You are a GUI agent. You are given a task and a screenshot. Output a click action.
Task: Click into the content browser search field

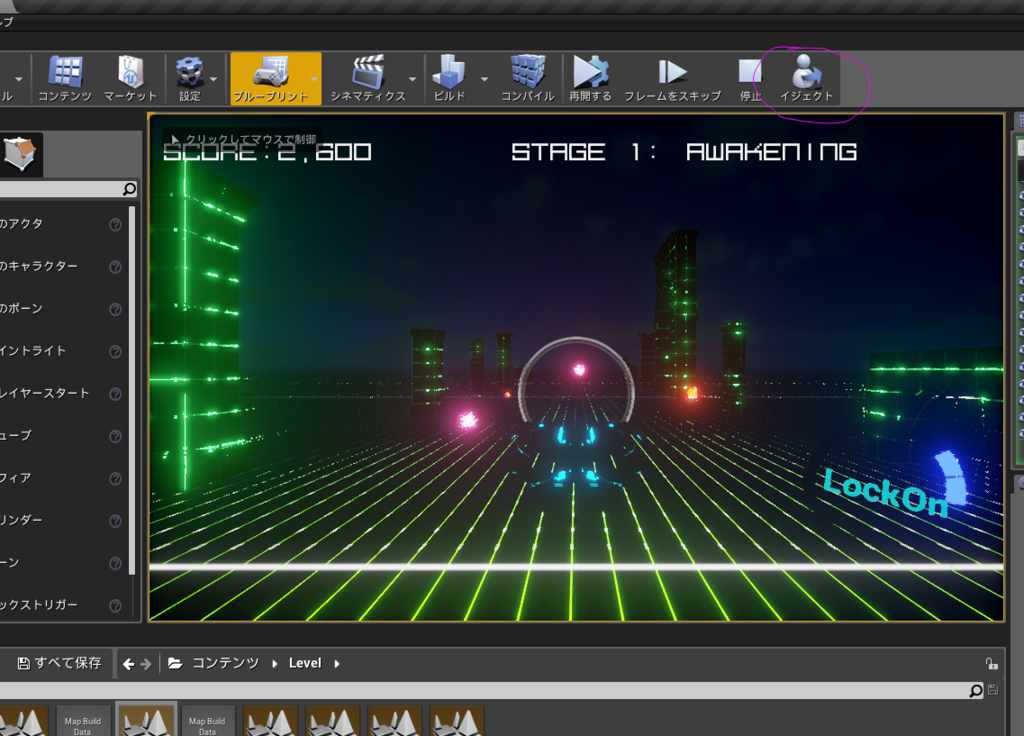pos(483,690)
